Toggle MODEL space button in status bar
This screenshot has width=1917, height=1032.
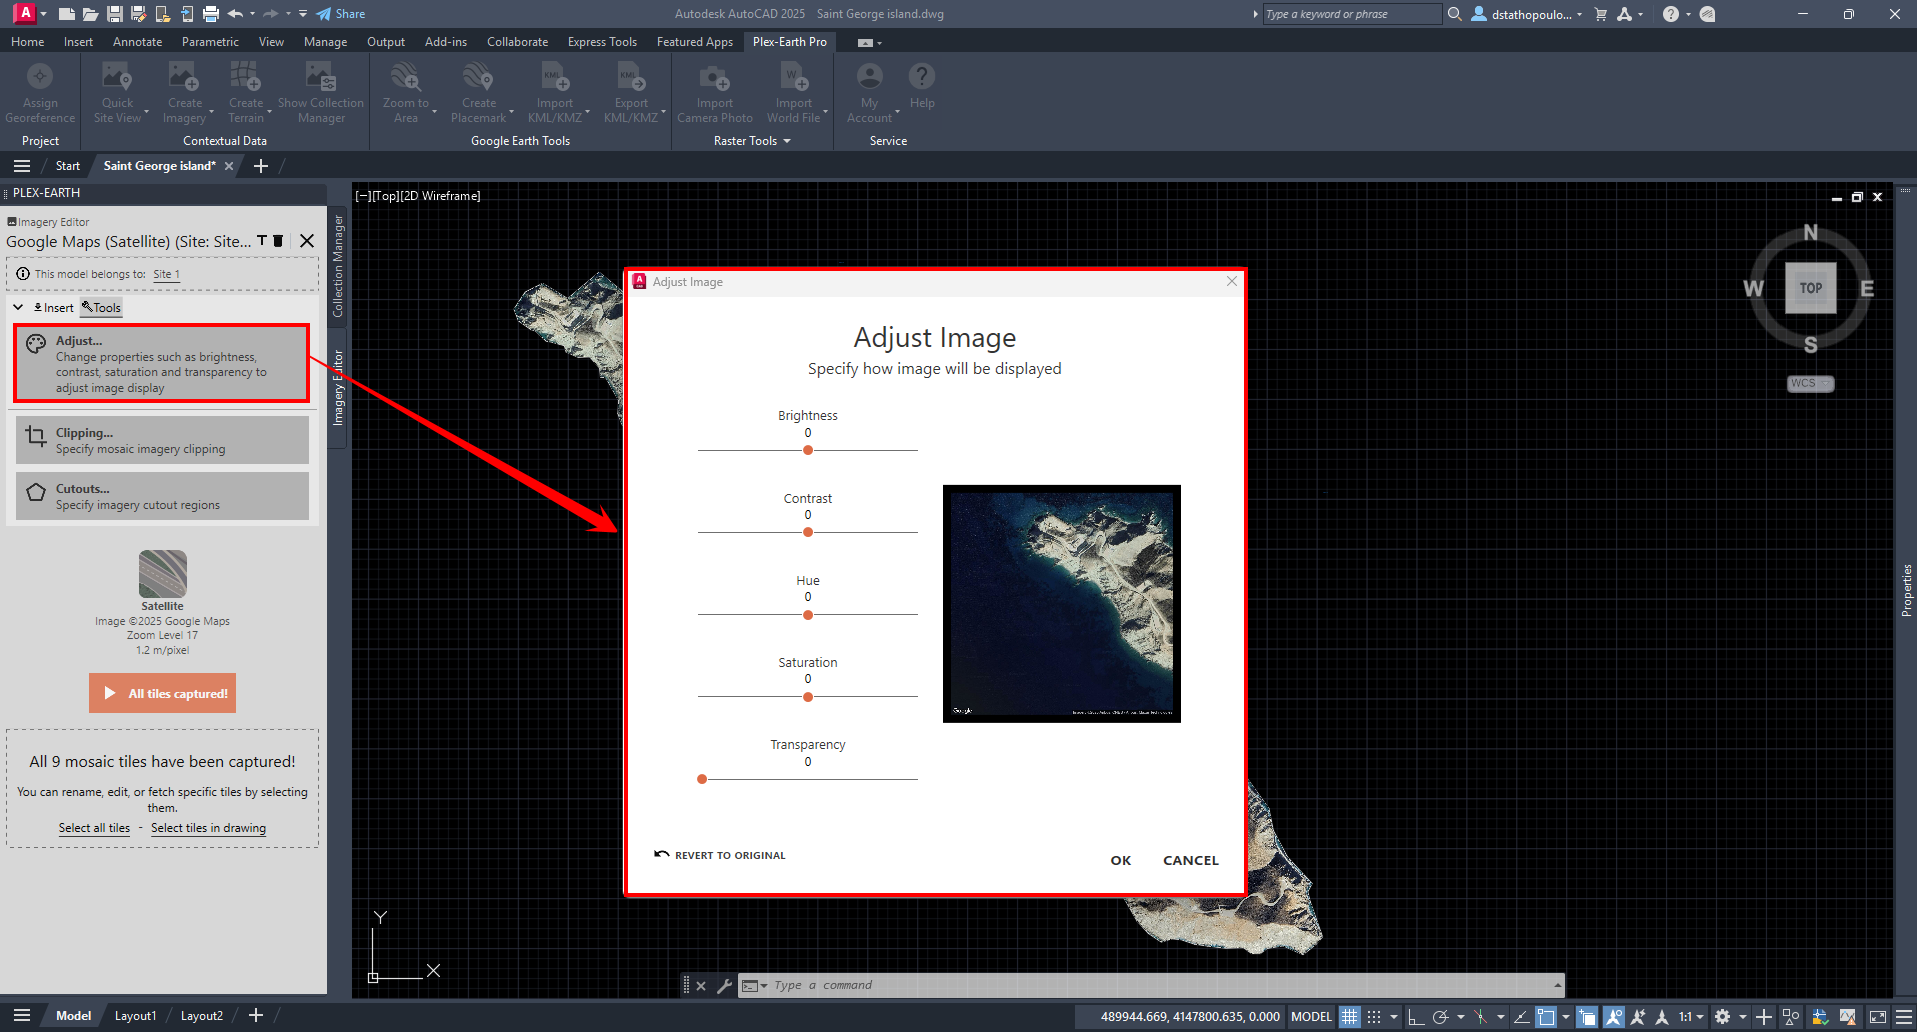(x=1311, y=1017)
